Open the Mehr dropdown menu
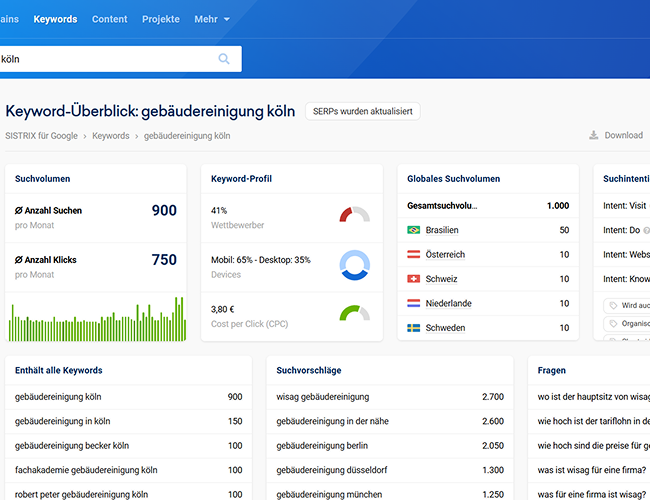The height and width of the screenshot is (500, 650). pos(211,19)
